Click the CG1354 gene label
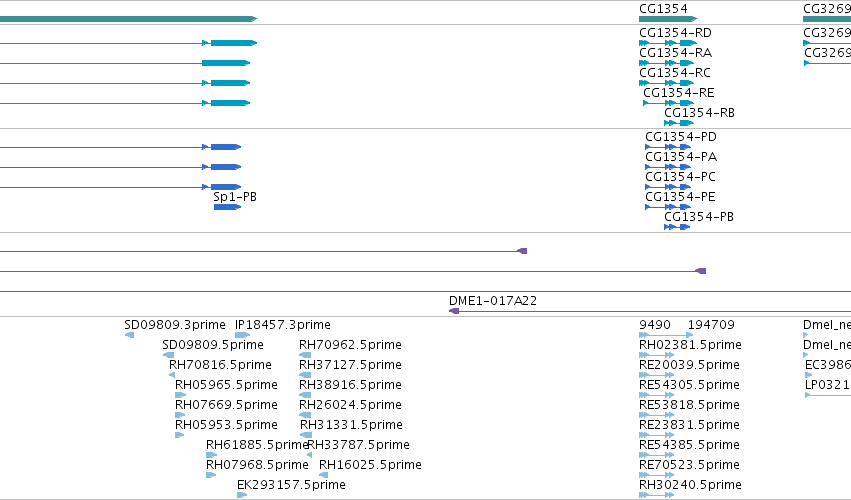 click(x=663, y=9)
